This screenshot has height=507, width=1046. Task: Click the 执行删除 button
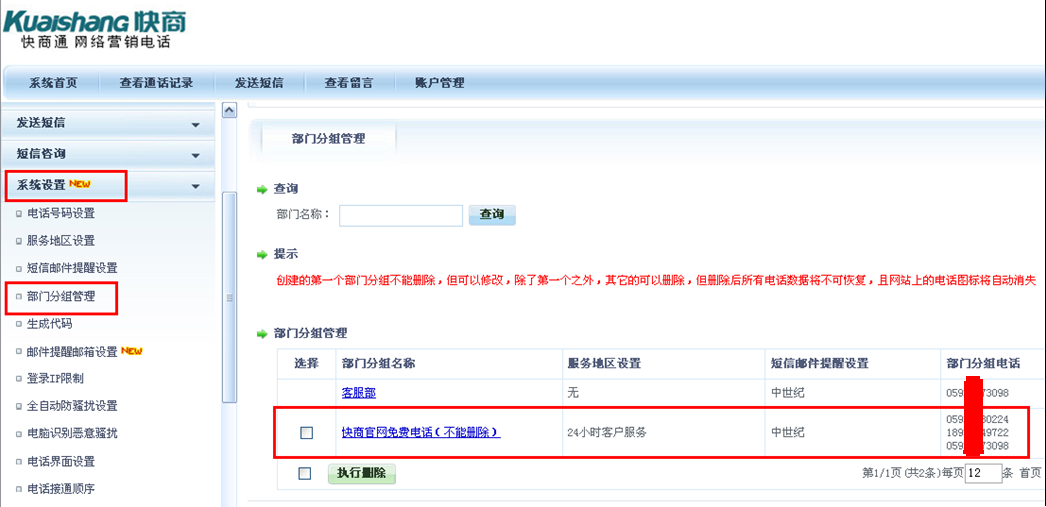(x=362, y=474)
